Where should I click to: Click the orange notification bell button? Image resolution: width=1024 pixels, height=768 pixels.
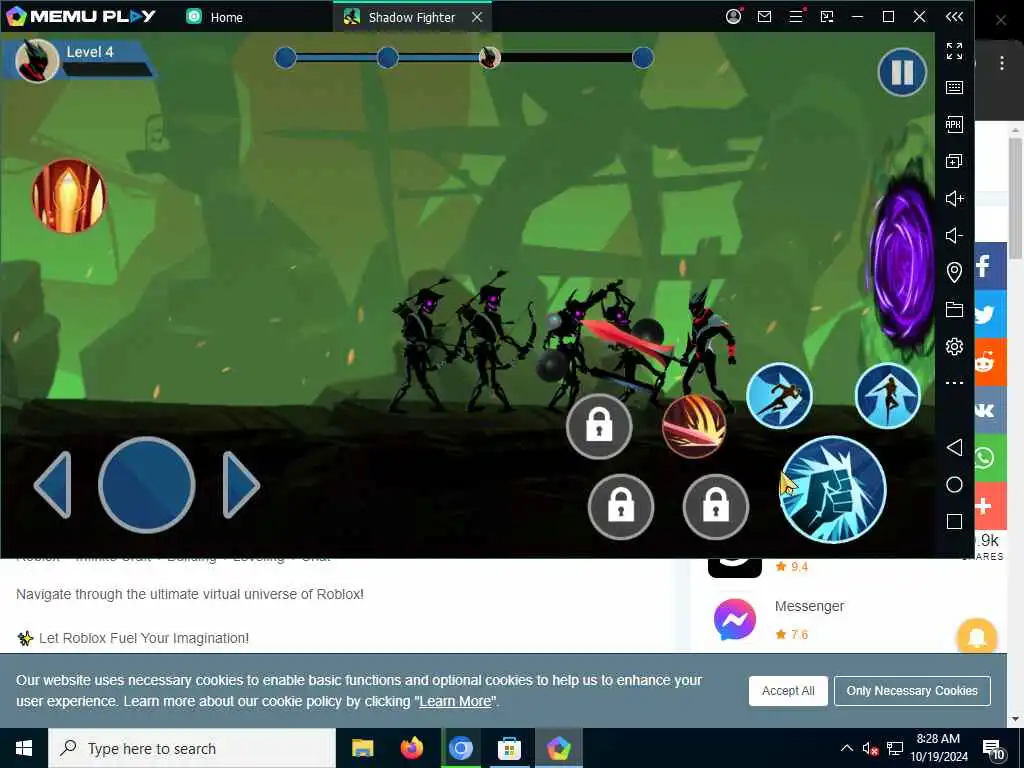pos(977,636)
